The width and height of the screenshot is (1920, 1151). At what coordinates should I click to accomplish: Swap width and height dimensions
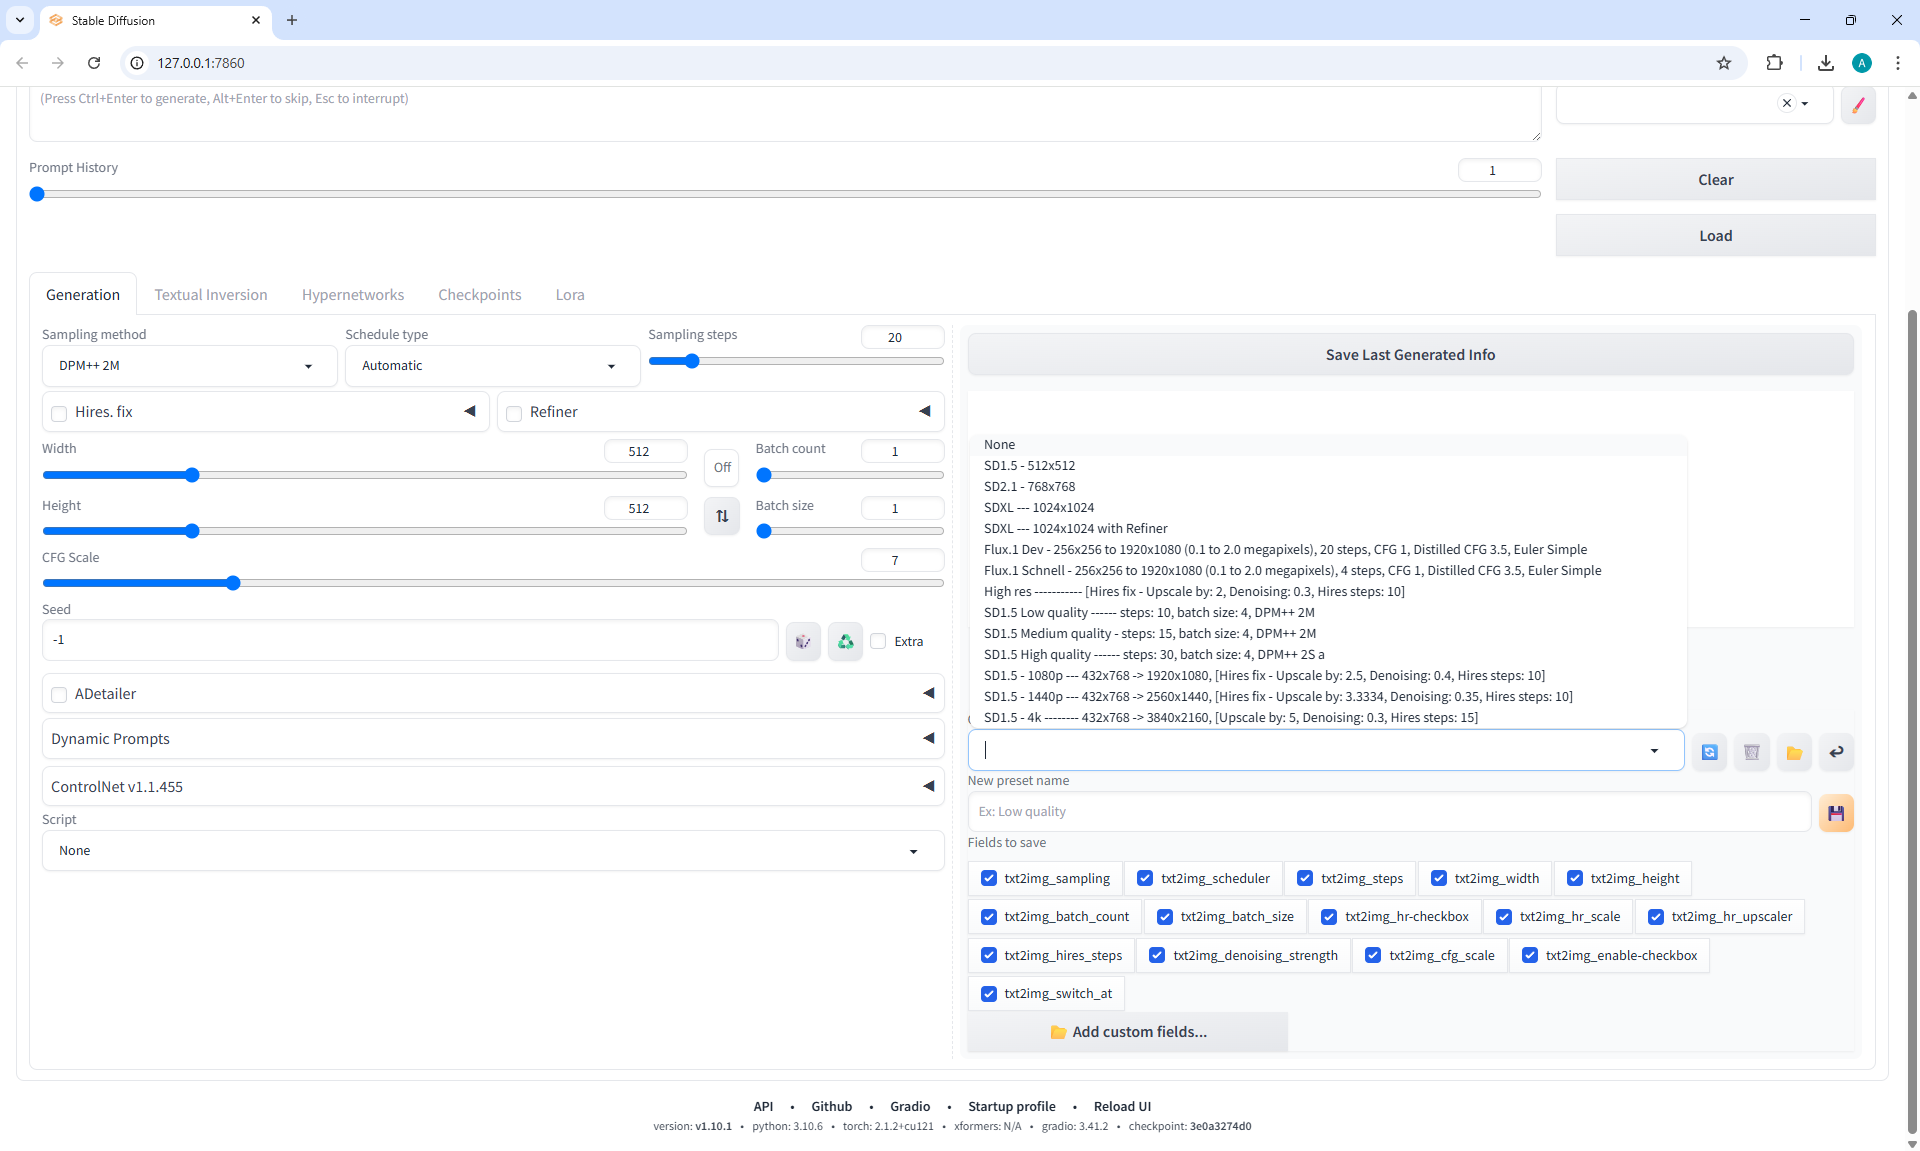coord(721,516)
